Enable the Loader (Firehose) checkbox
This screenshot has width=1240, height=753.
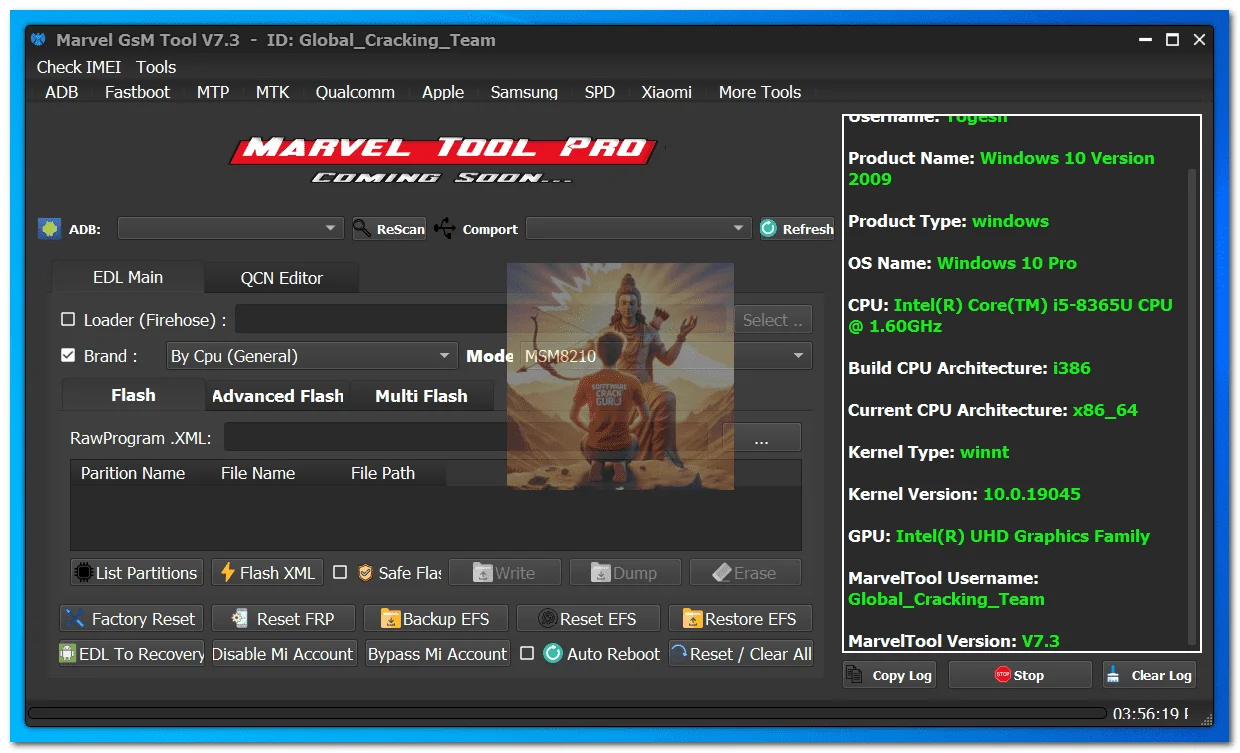tap(68, 320)
